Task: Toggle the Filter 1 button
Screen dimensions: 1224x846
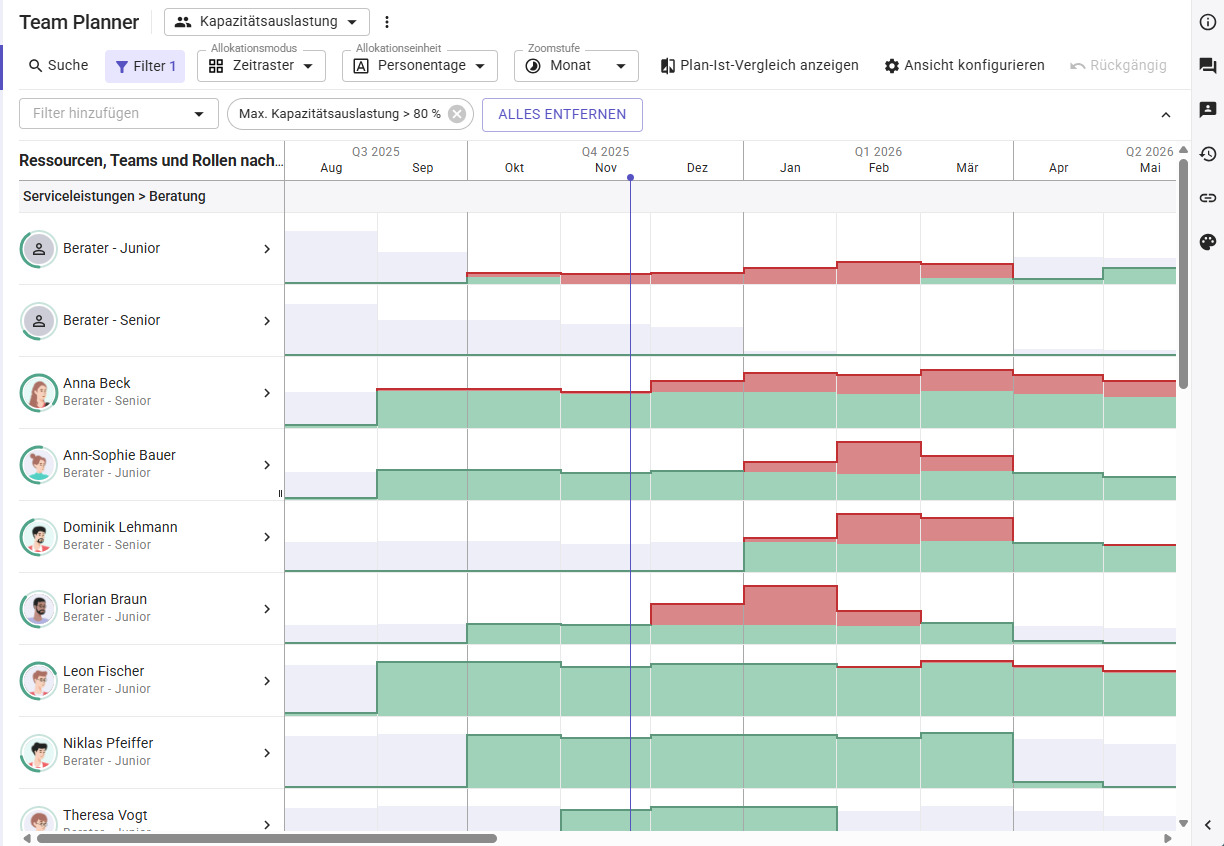Action: (x=145, y=66)
